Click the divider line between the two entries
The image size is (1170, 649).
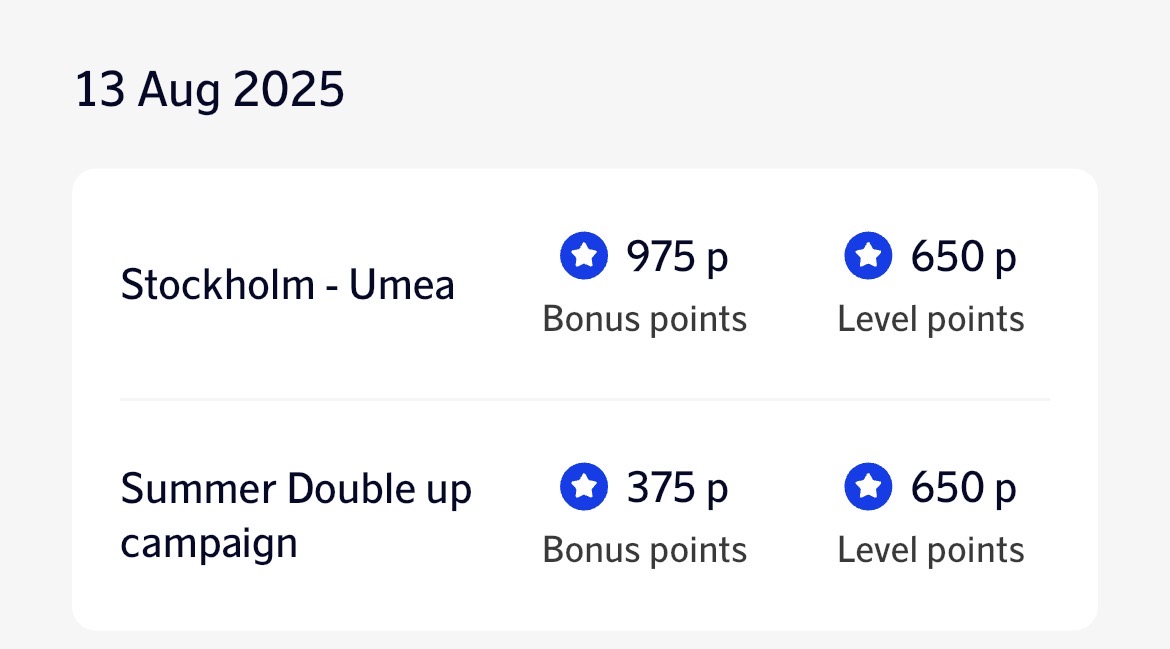585,399
